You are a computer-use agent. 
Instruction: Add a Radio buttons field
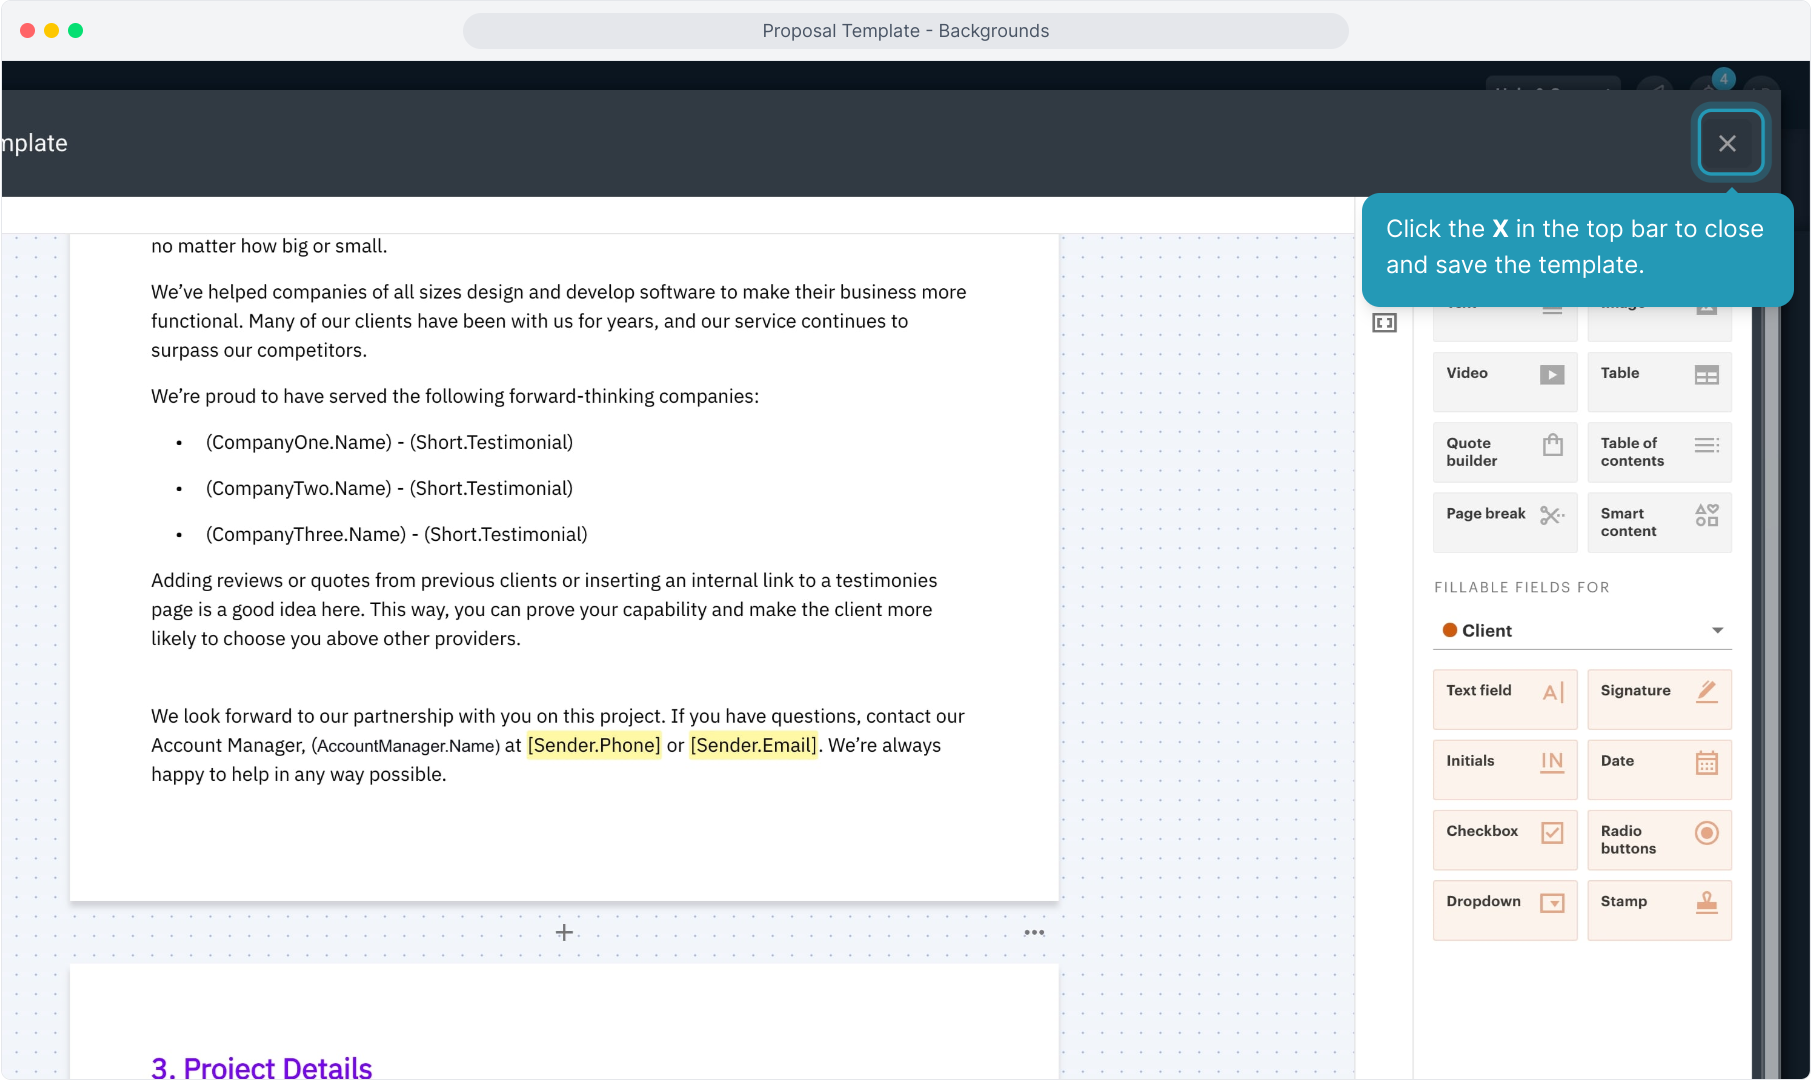pos(1659,839)
